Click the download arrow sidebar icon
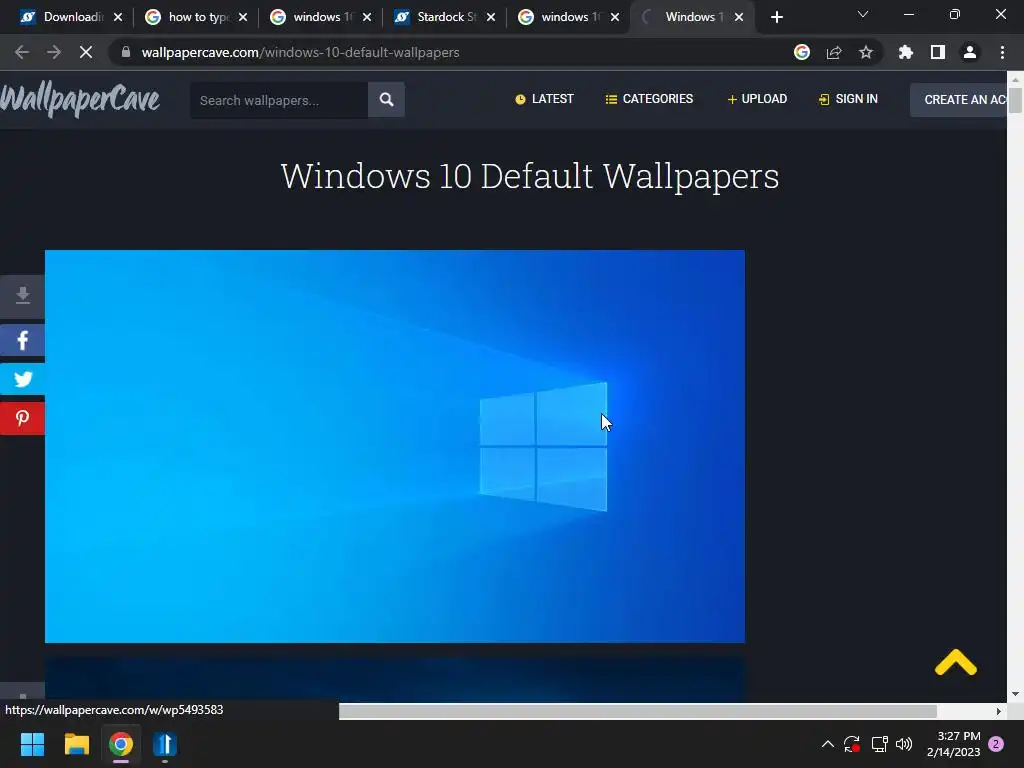The height and width of the screenshot is (768, 1024). tap(22, 296)
